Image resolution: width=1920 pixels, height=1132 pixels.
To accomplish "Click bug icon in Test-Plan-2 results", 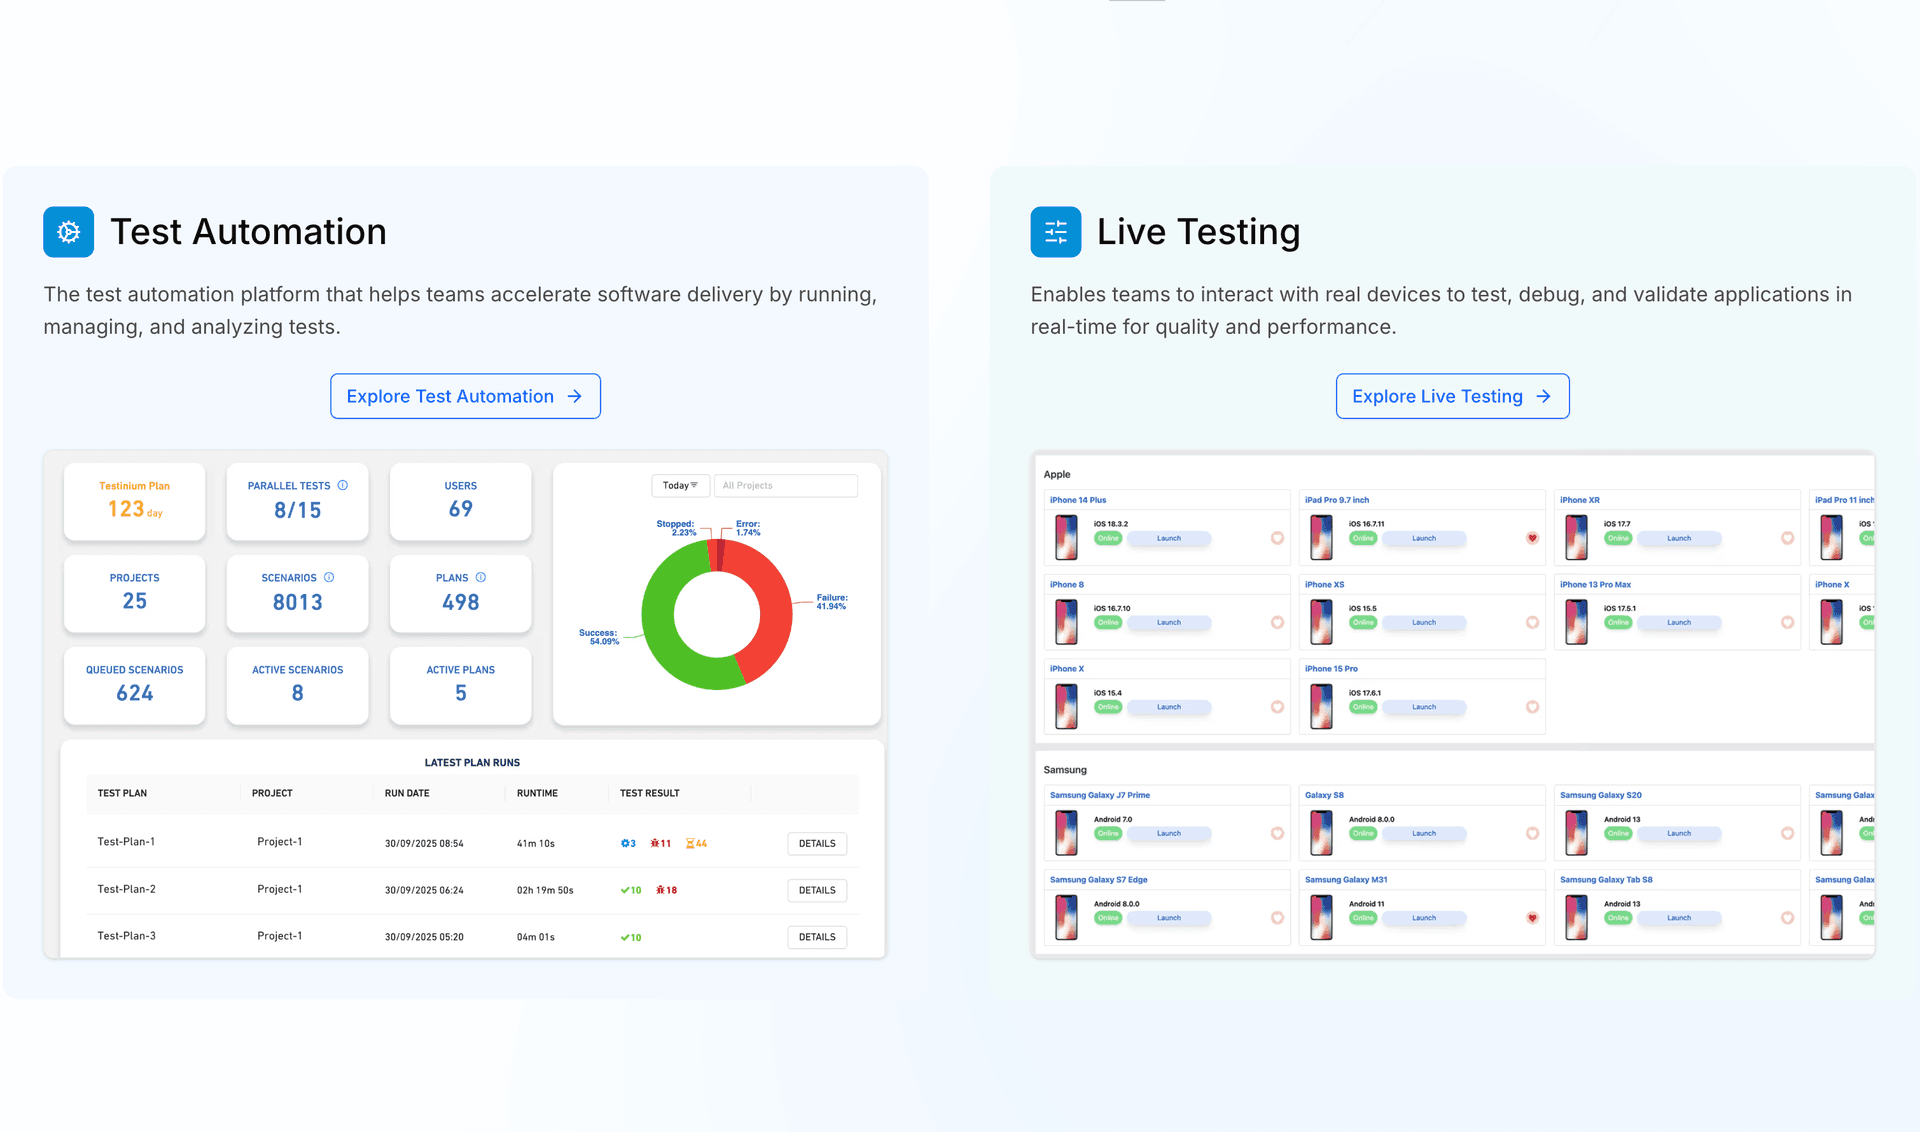I will [x=660, y=890].
